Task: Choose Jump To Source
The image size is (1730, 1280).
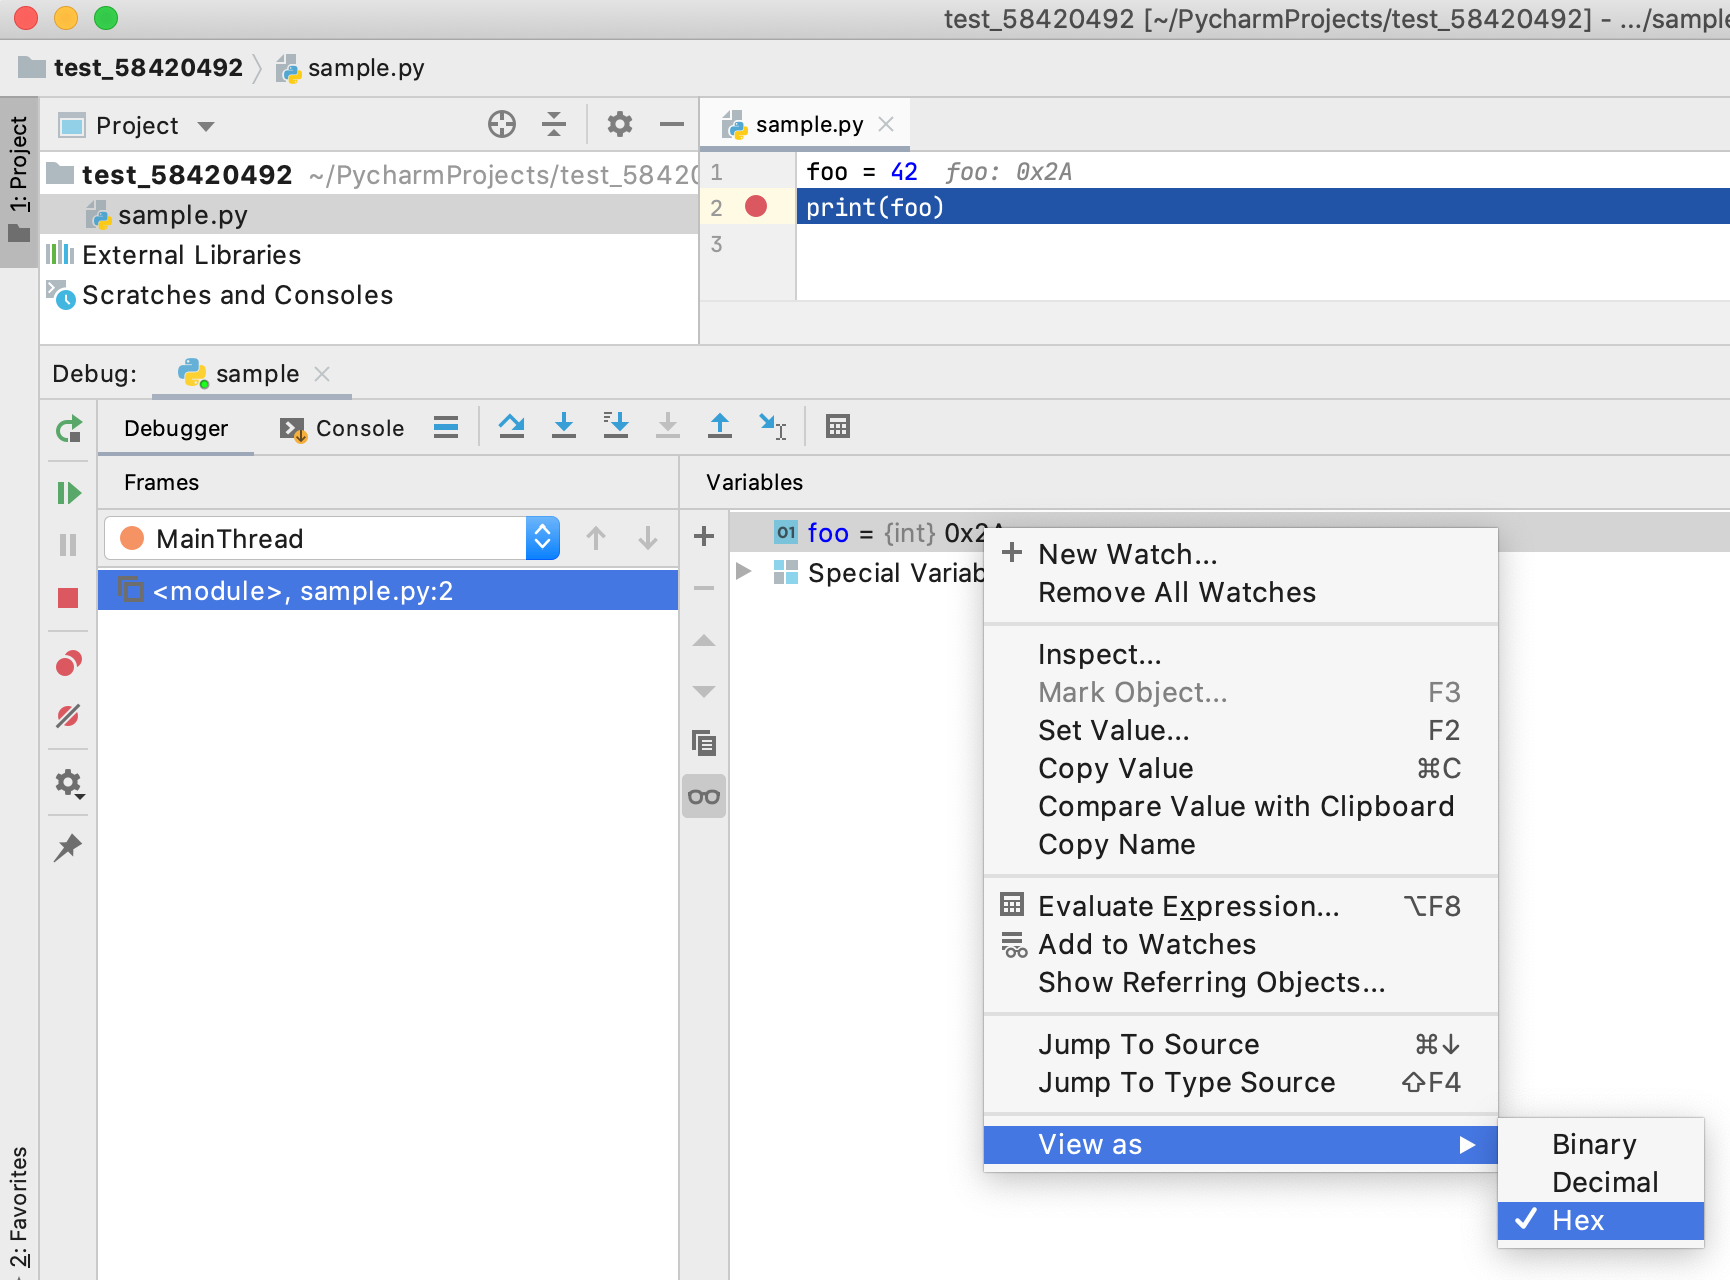Action: pyautogui.click(x=1240, y=1044)
